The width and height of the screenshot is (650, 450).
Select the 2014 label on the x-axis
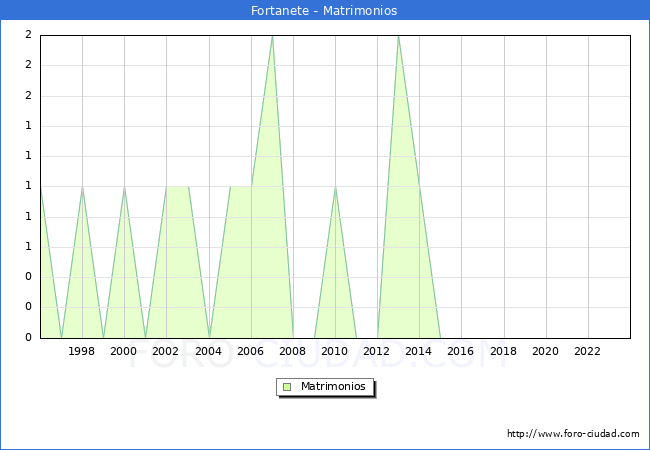coord(419,351)
